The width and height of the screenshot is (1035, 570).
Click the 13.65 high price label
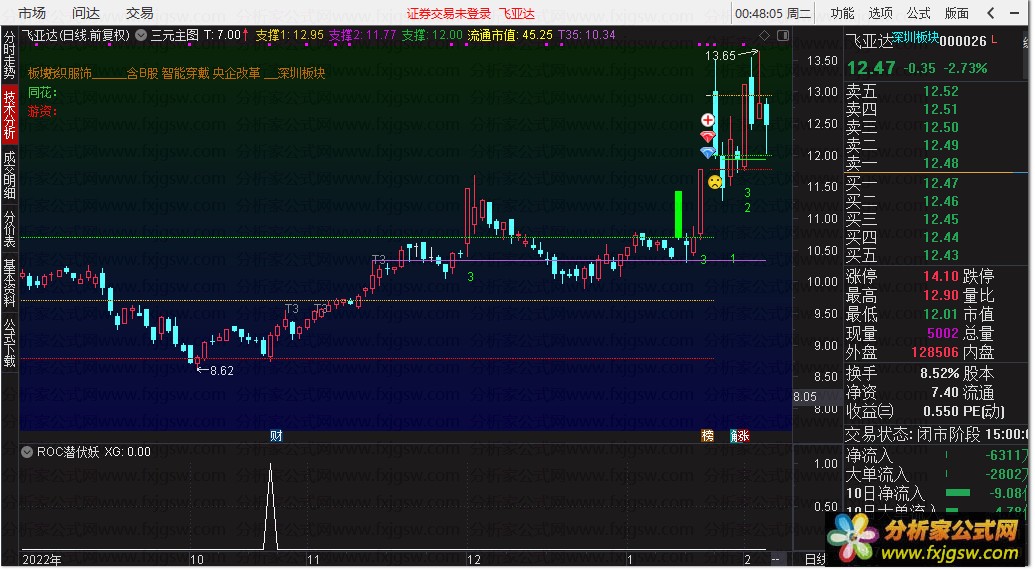[720, 56]
